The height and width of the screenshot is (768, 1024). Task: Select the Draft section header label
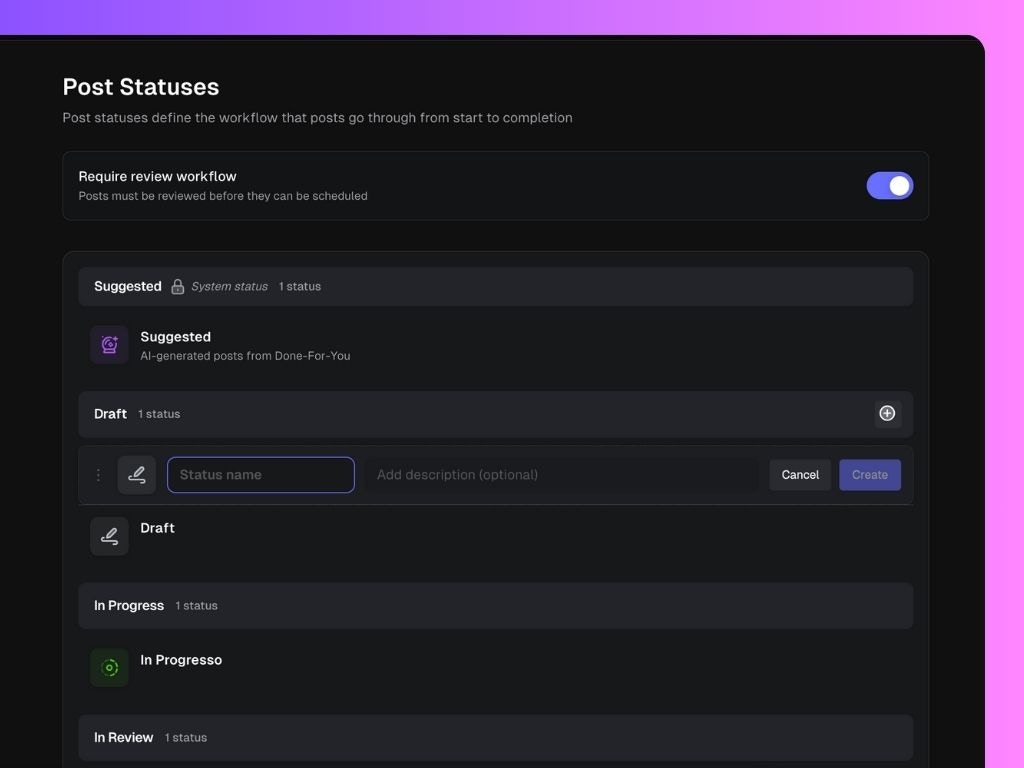(x=110, y=414)
